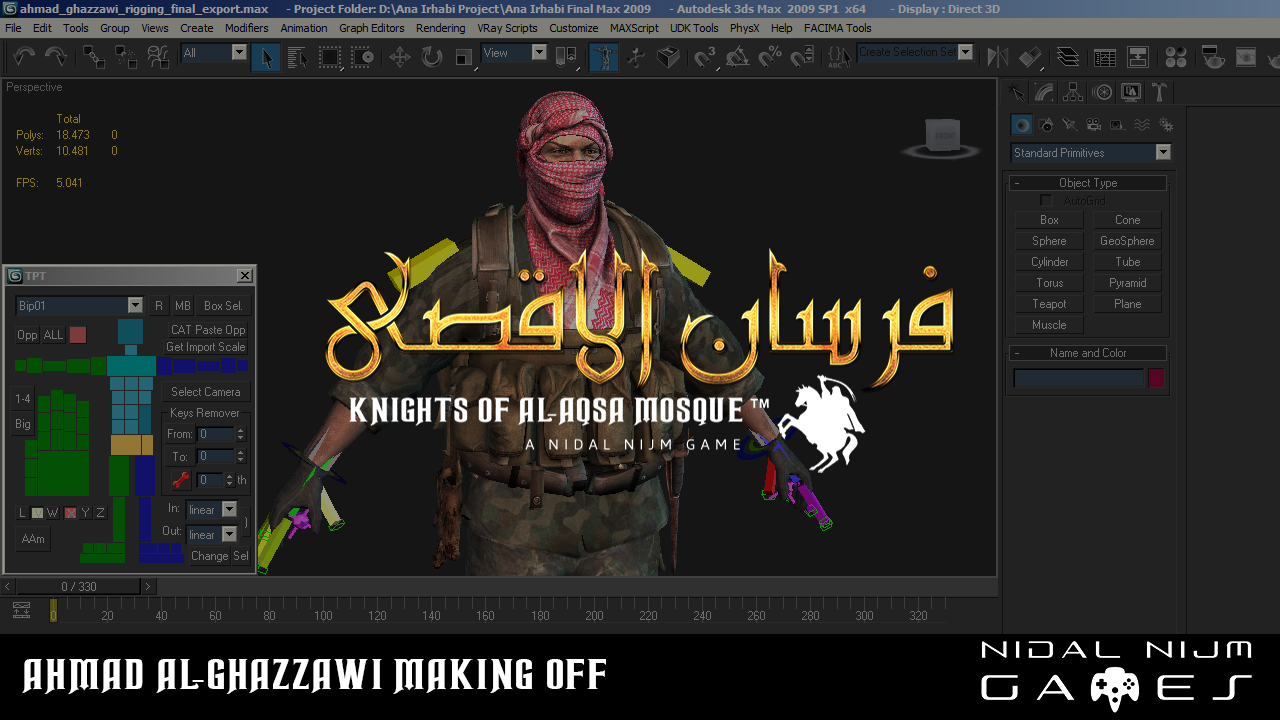The image size is (1280, 720).
Task: Open the Layer Manager icon
Action: [1068, 57]
